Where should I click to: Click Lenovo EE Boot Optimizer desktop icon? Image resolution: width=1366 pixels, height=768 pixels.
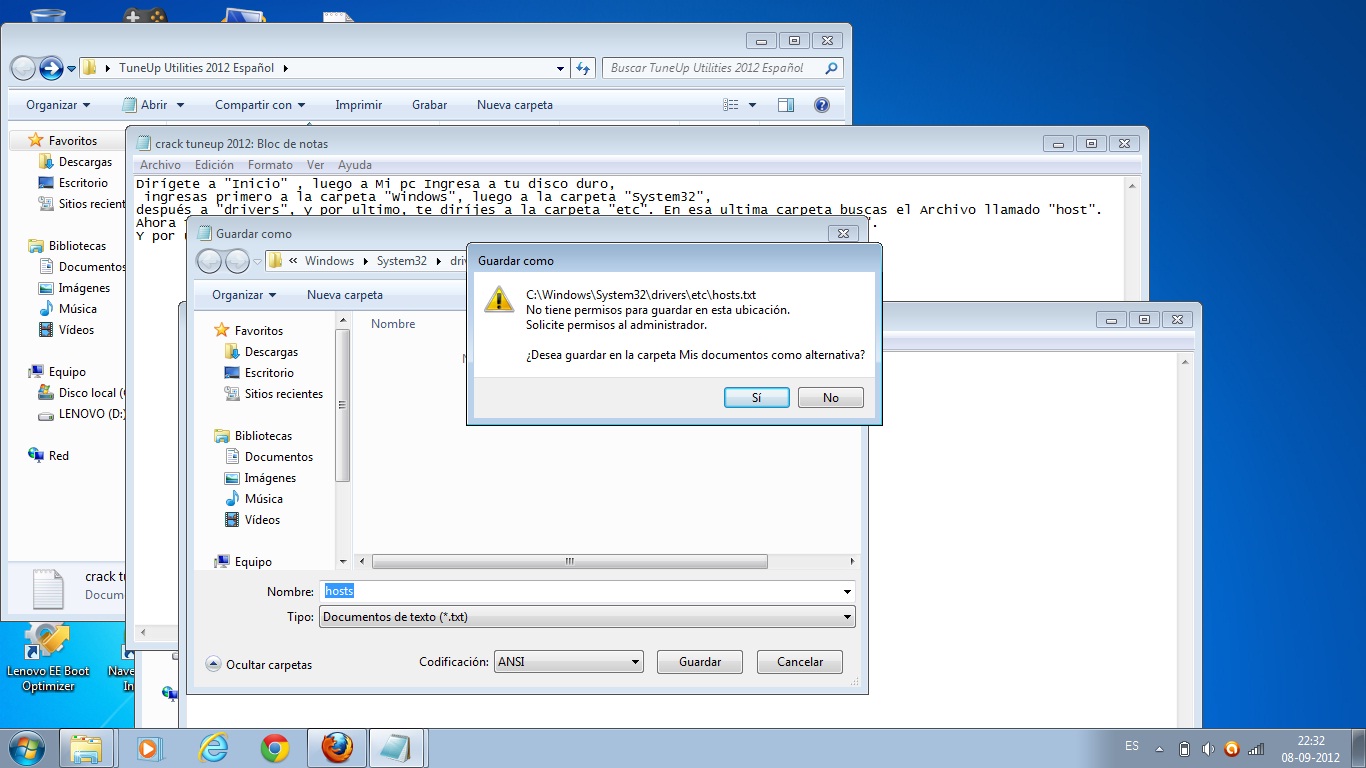coord(47,658)
